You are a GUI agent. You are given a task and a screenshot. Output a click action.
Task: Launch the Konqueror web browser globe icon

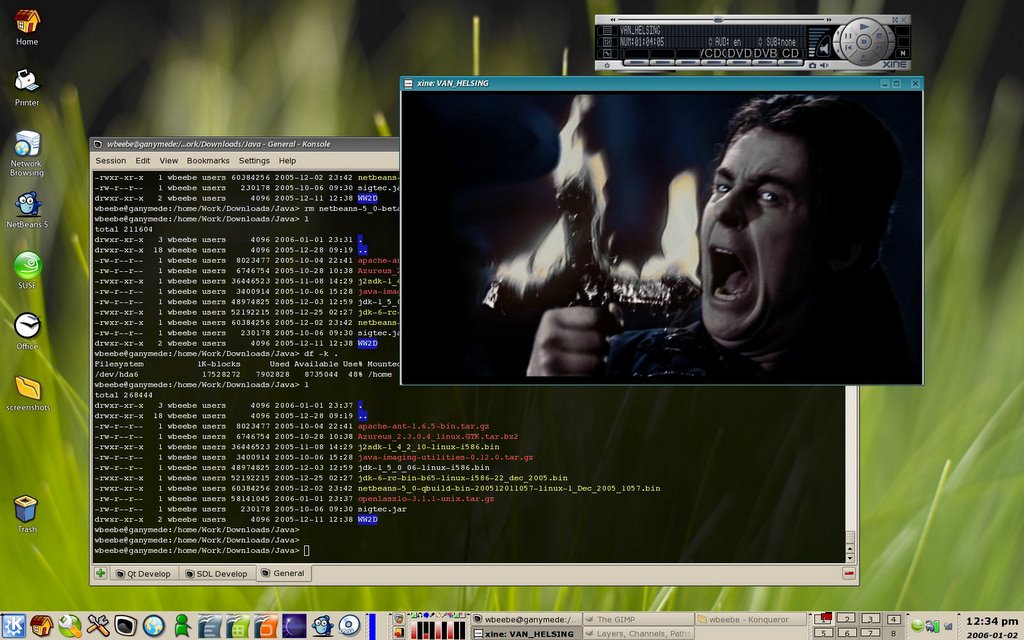153,626
